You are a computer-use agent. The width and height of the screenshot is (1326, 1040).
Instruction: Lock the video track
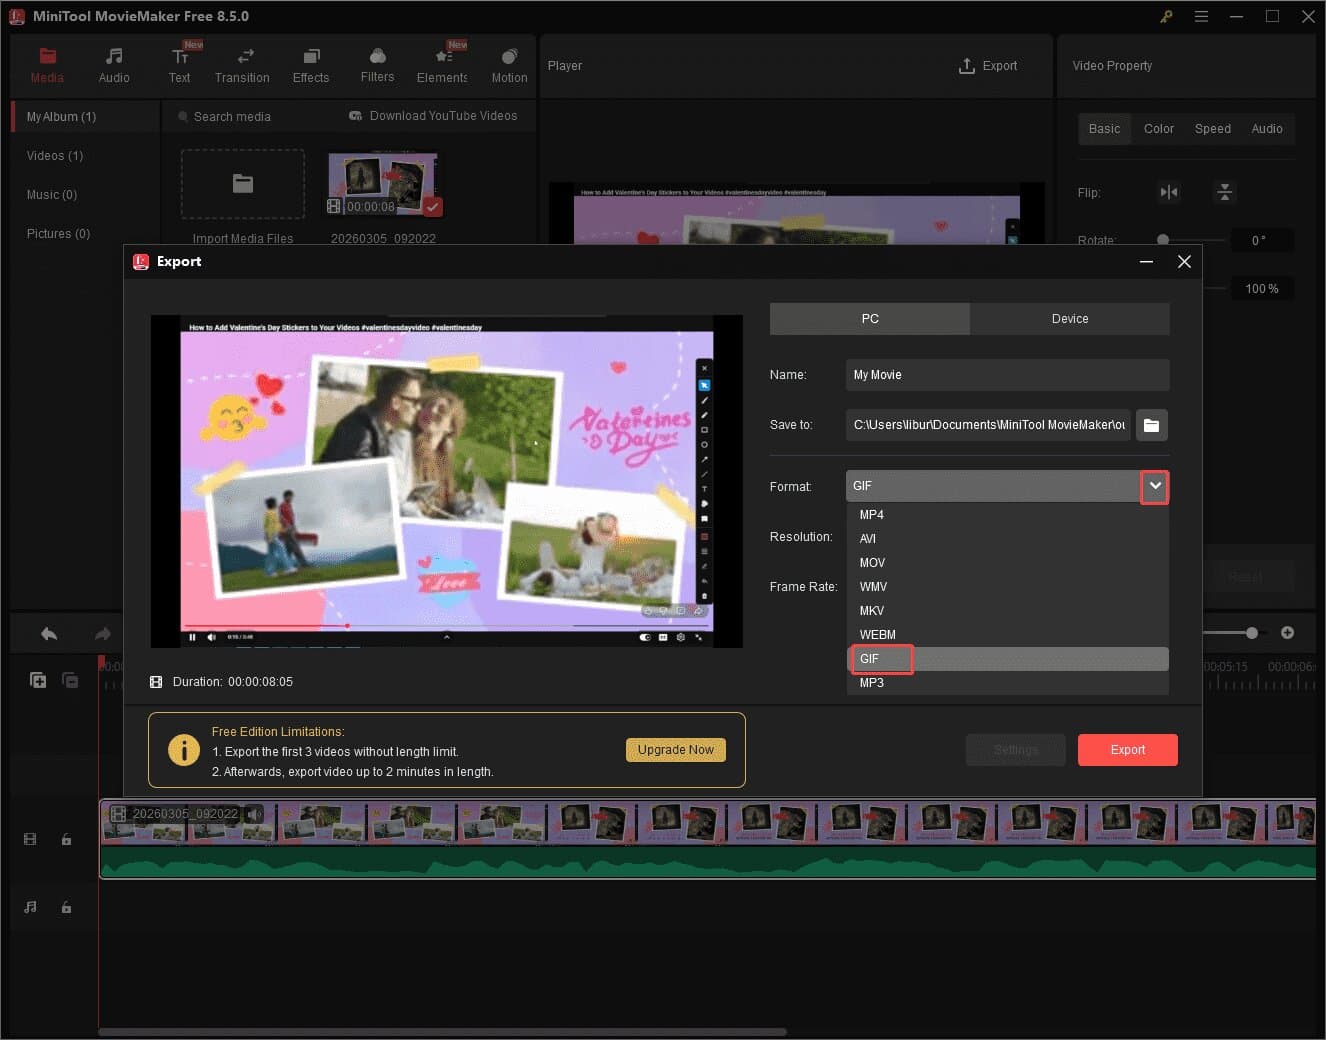coord(66,839)
